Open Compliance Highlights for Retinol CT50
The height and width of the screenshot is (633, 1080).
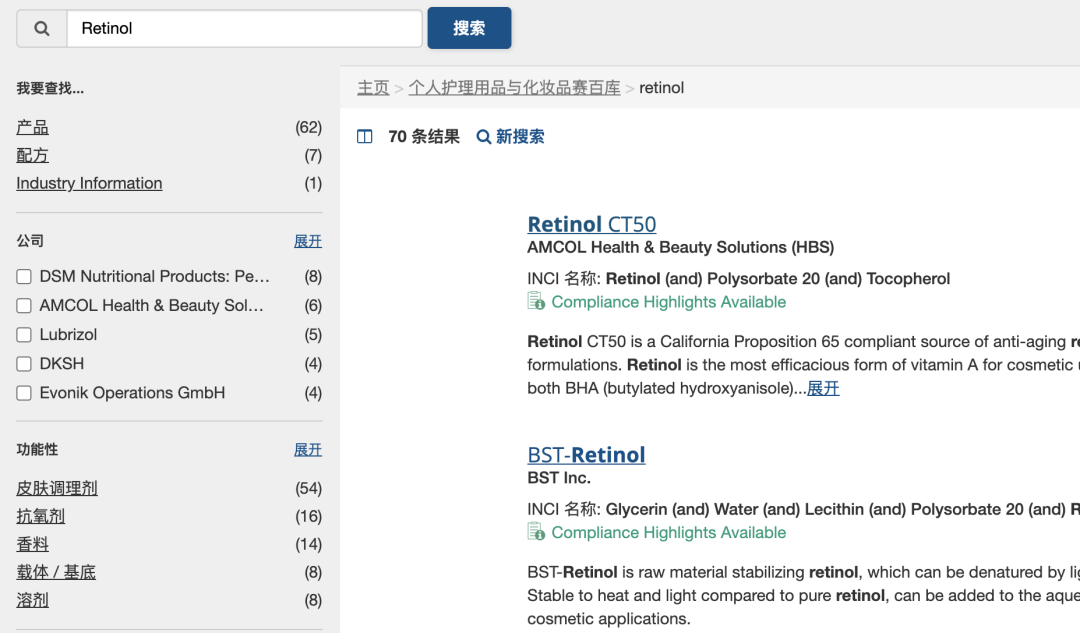pos(667,301)
